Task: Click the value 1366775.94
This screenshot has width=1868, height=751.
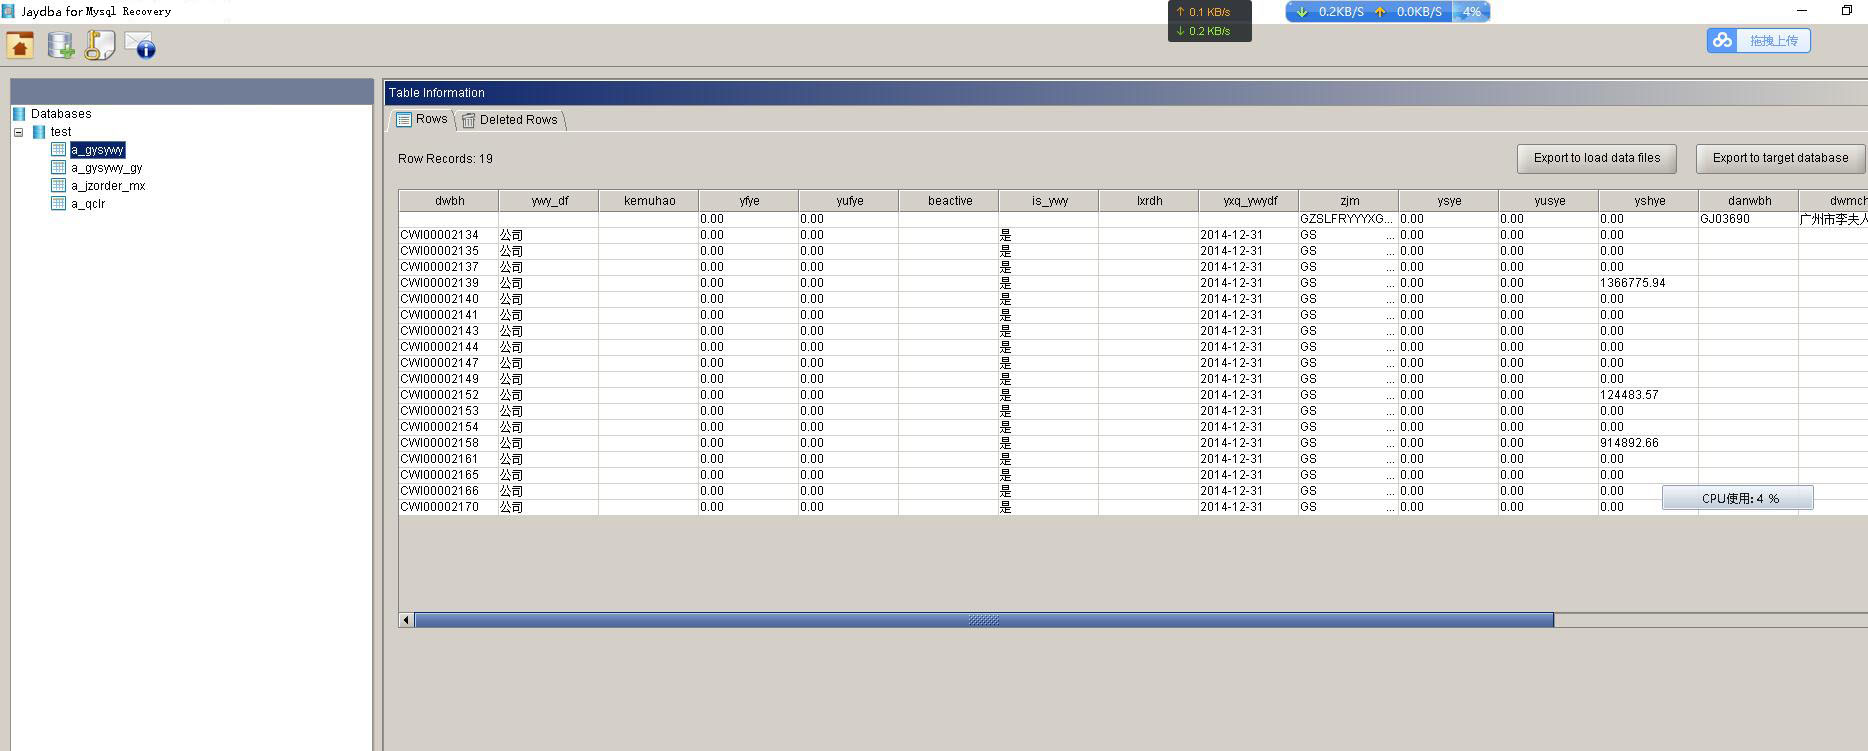Action: (1633, 283)
